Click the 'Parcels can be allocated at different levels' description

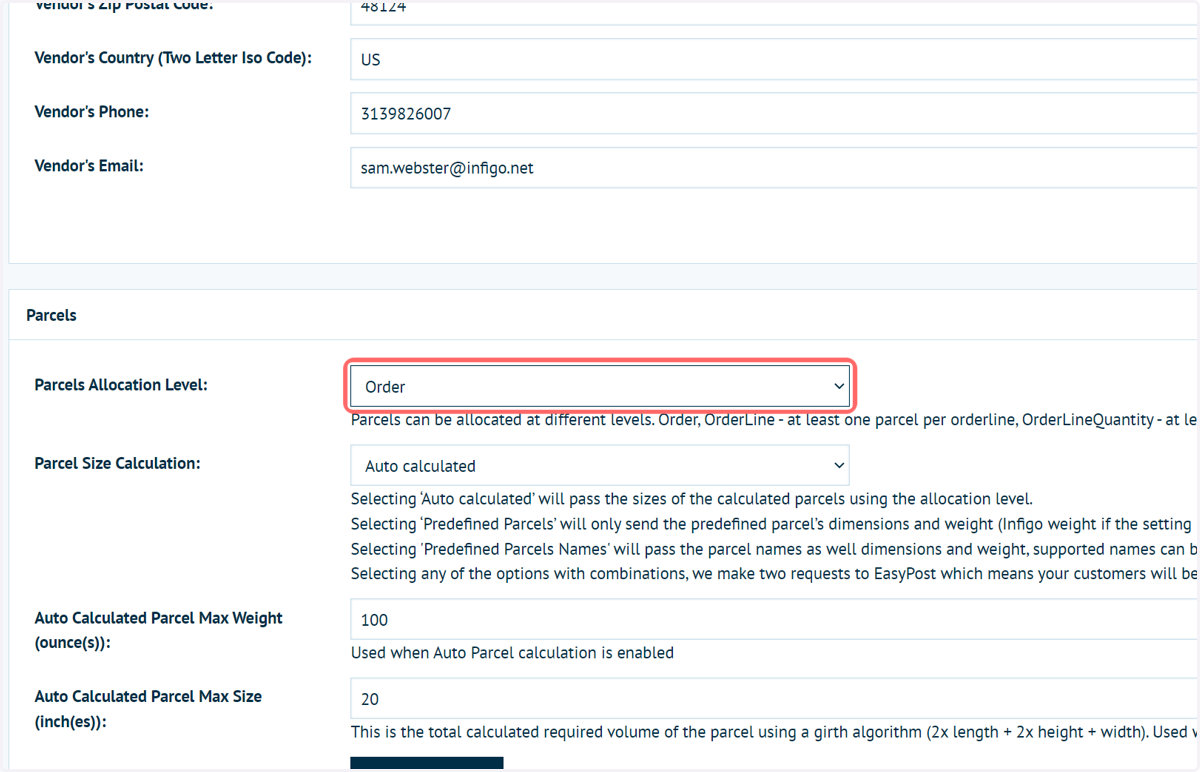pyautogui.click(x=775, y=420)
